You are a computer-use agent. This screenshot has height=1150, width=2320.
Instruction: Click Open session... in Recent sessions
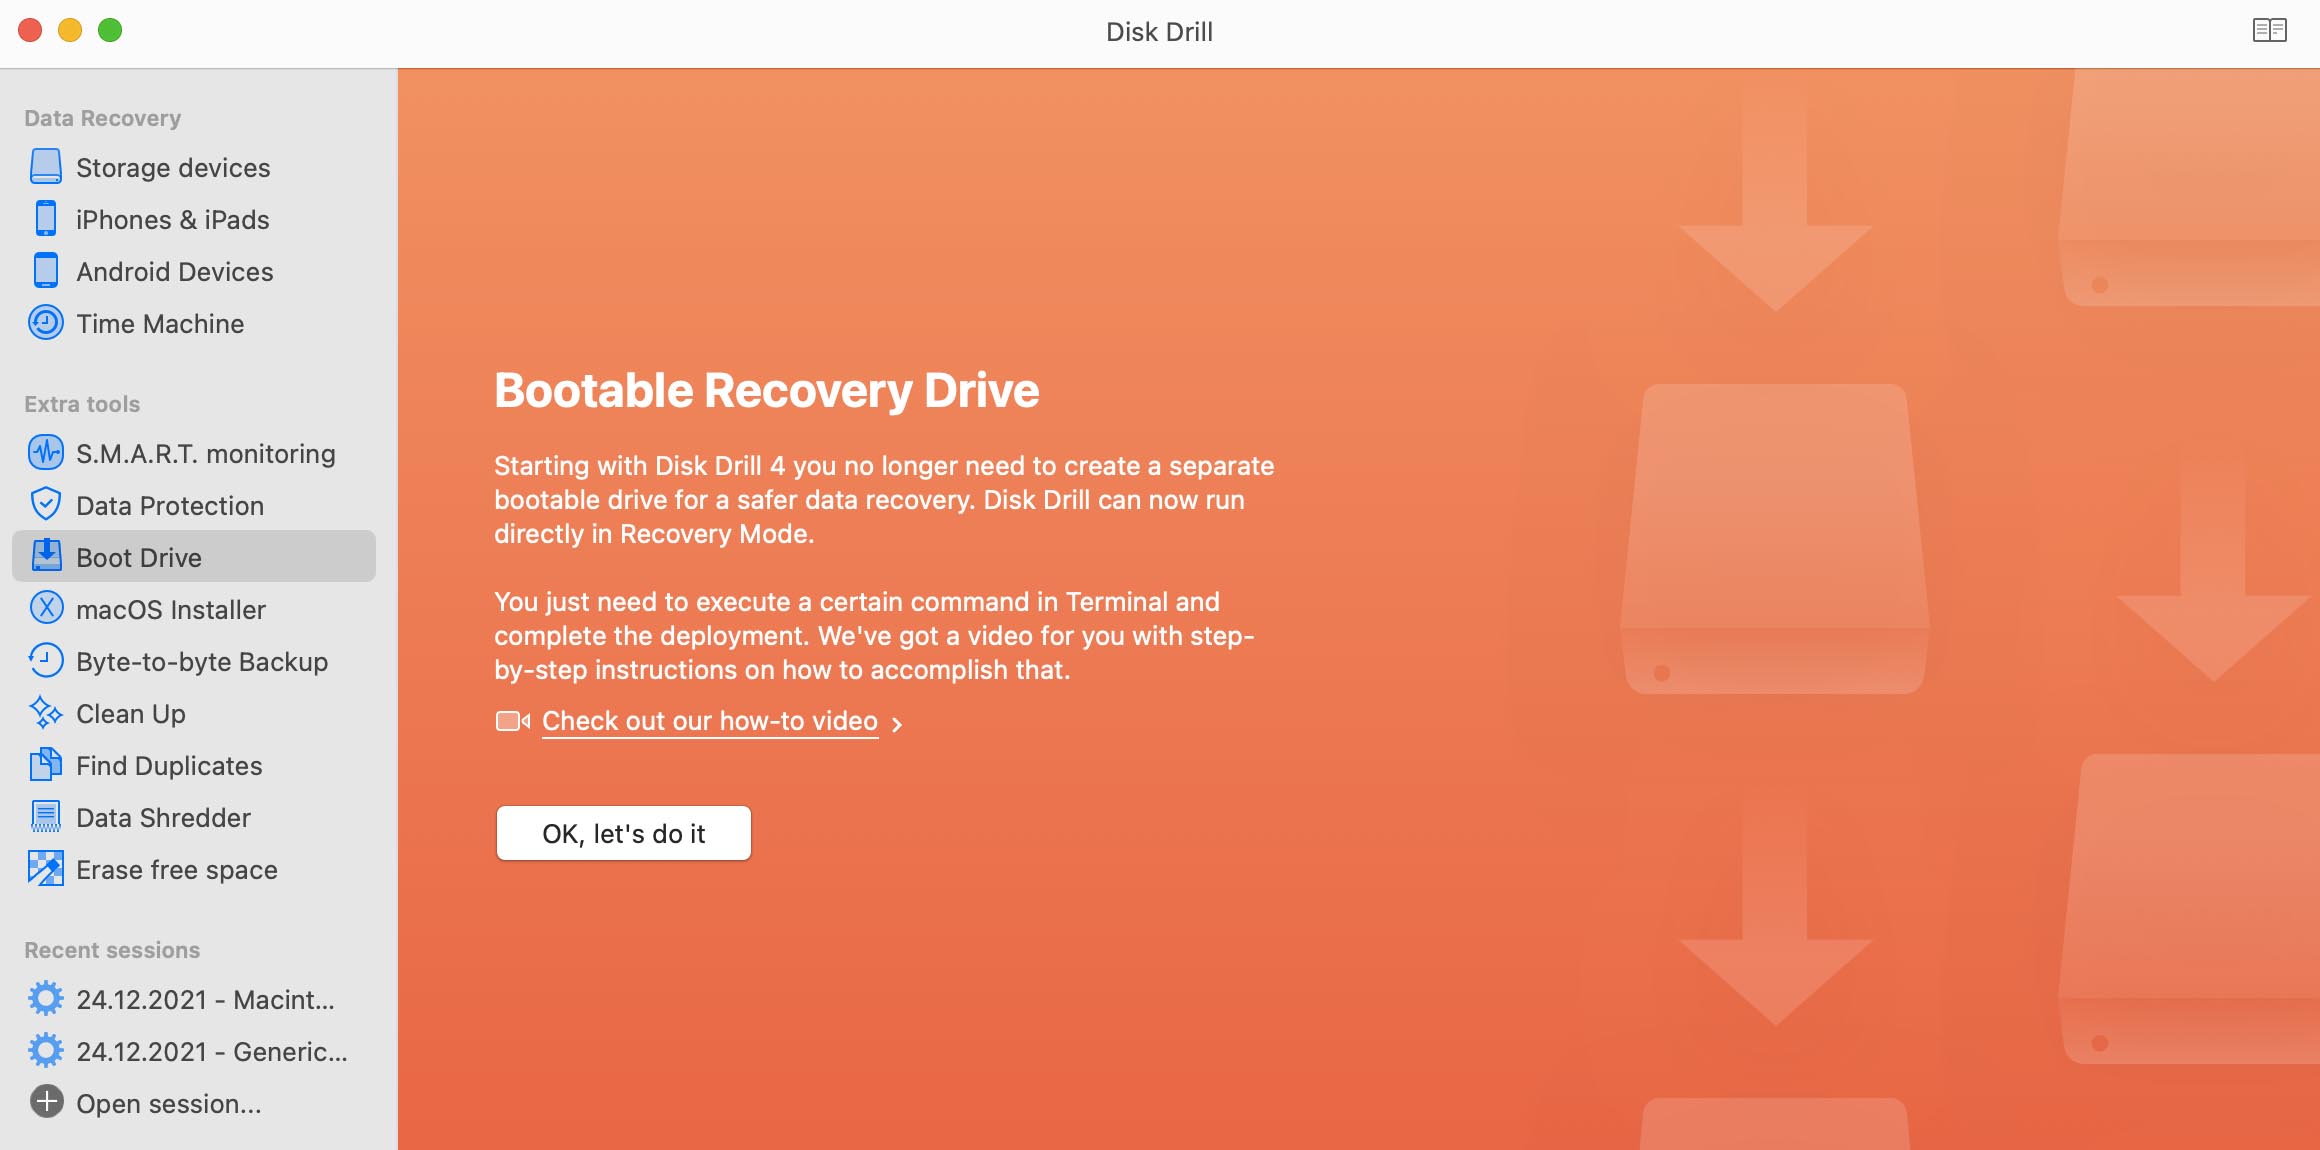click(x=169, y=1103)
